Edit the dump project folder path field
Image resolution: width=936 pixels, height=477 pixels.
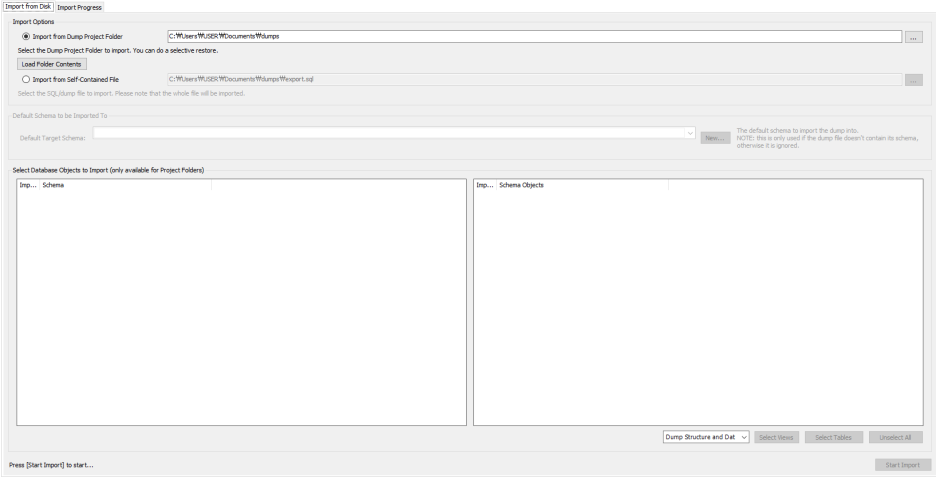(534, 36)
